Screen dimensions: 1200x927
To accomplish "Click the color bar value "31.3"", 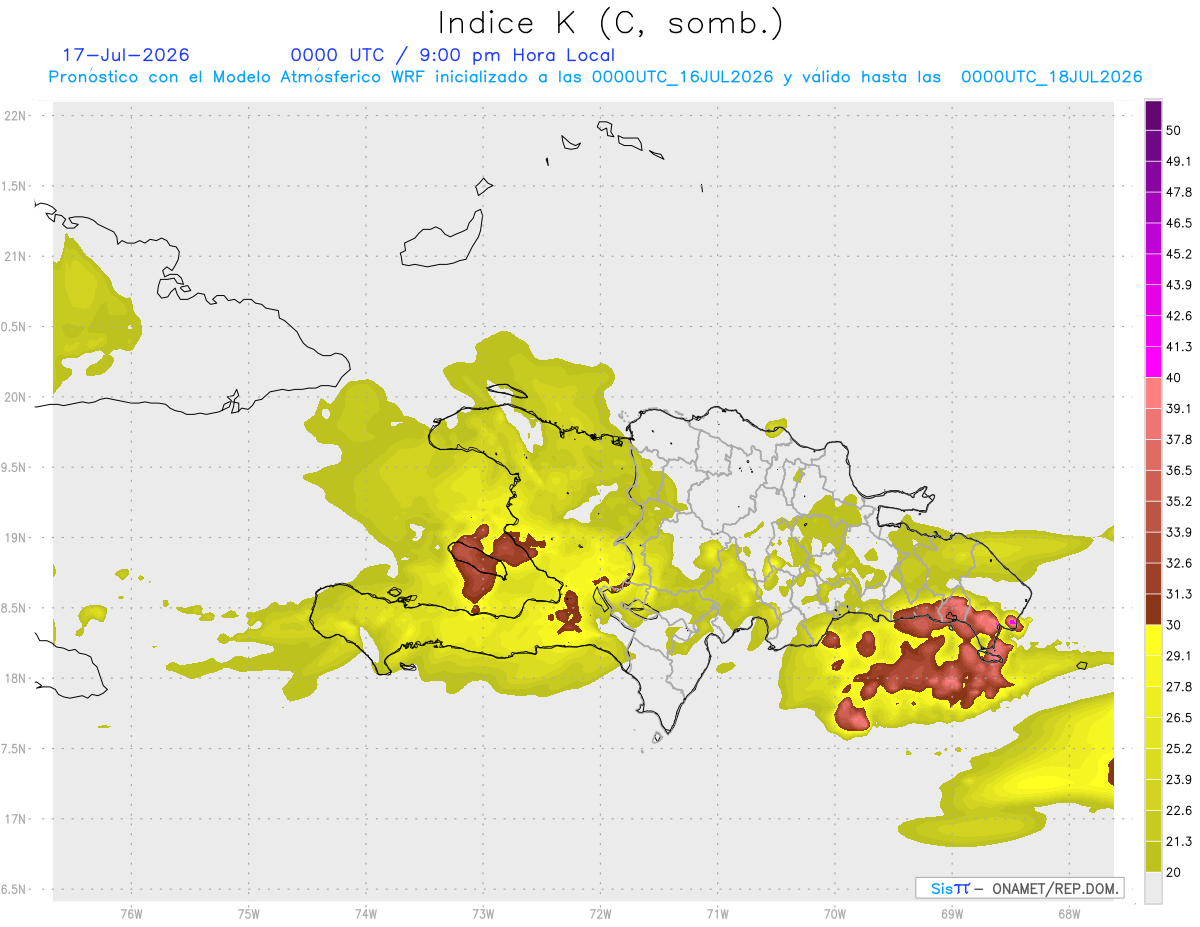I will pyautogui.click(x=1178, y=594).
